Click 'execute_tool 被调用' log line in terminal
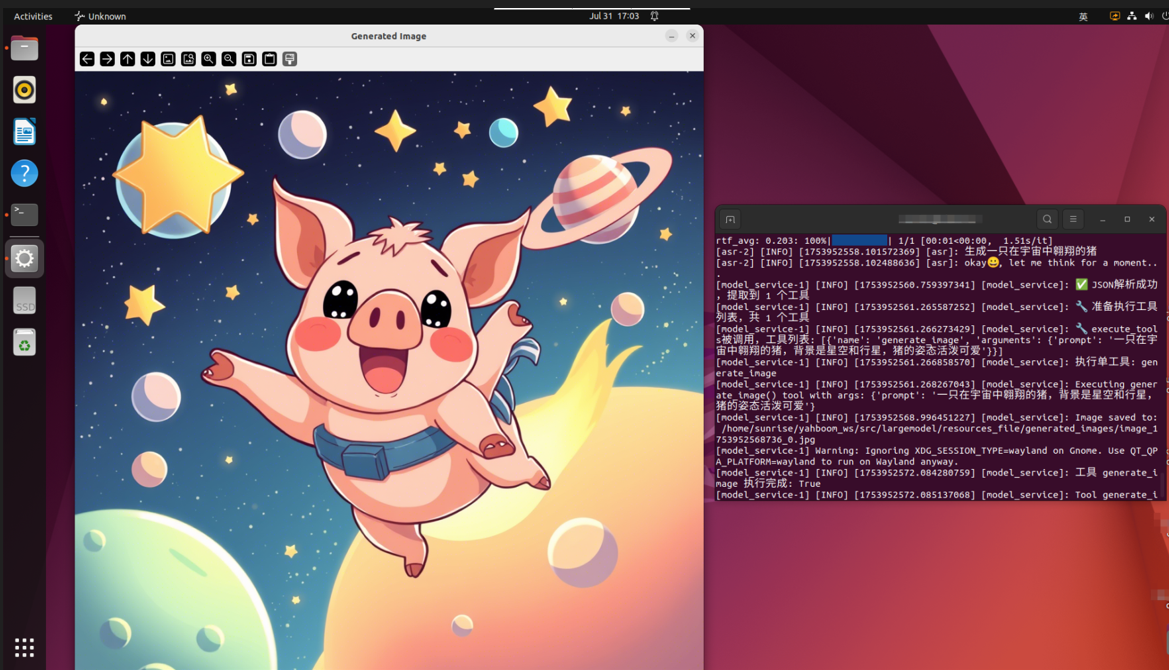Image resolution: width=1169 pixels, height=670 pixels. (x=936, y=340)
